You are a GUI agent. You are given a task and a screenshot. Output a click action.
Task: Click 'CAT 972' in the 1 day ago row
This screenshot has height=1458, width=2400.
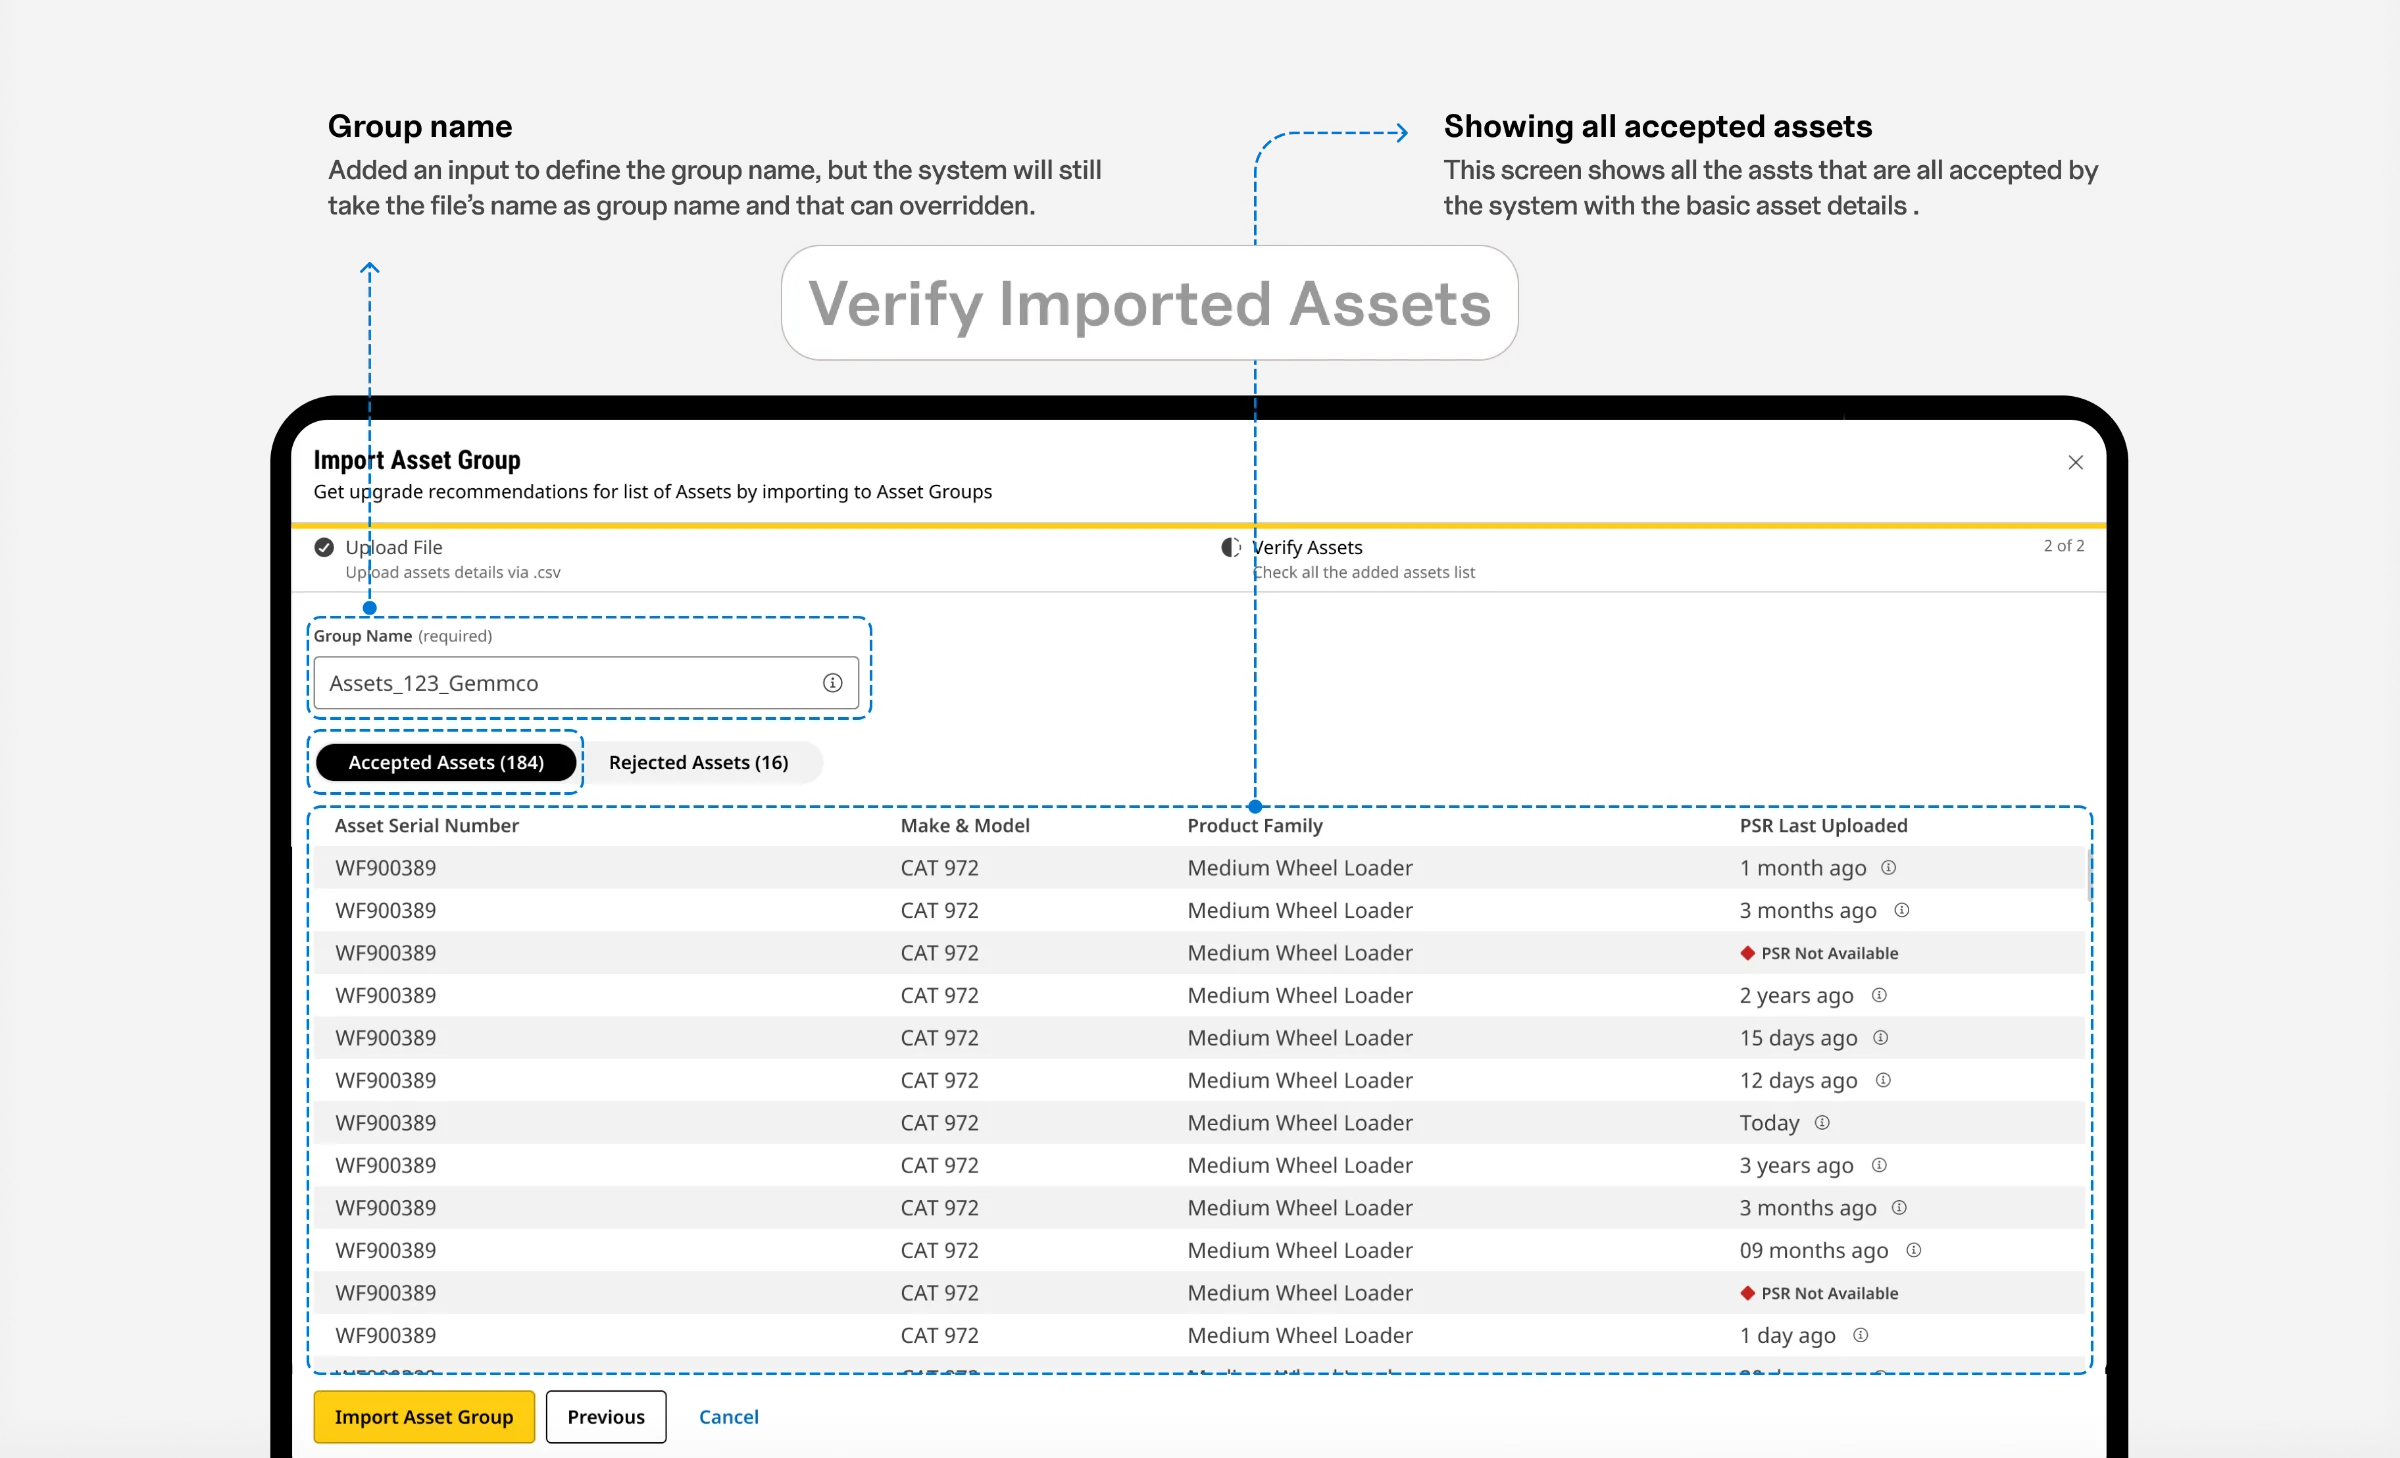(x=939, y=1335)
